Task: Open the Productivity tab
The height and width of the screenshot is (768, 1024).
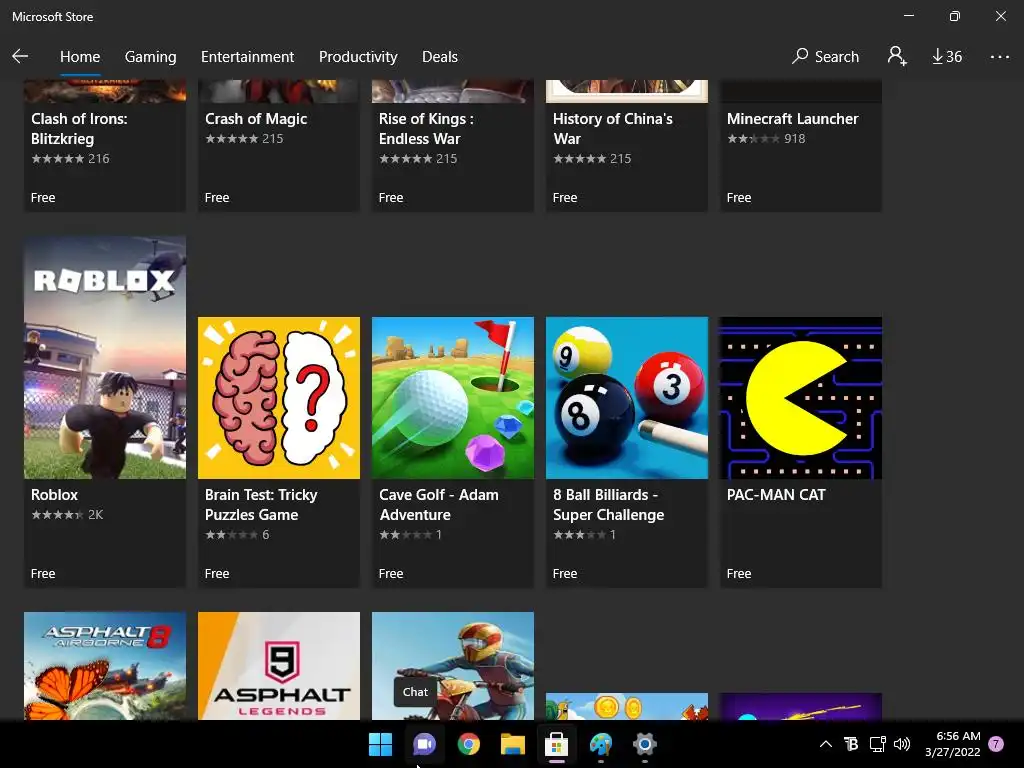Action: pos(358,57)
